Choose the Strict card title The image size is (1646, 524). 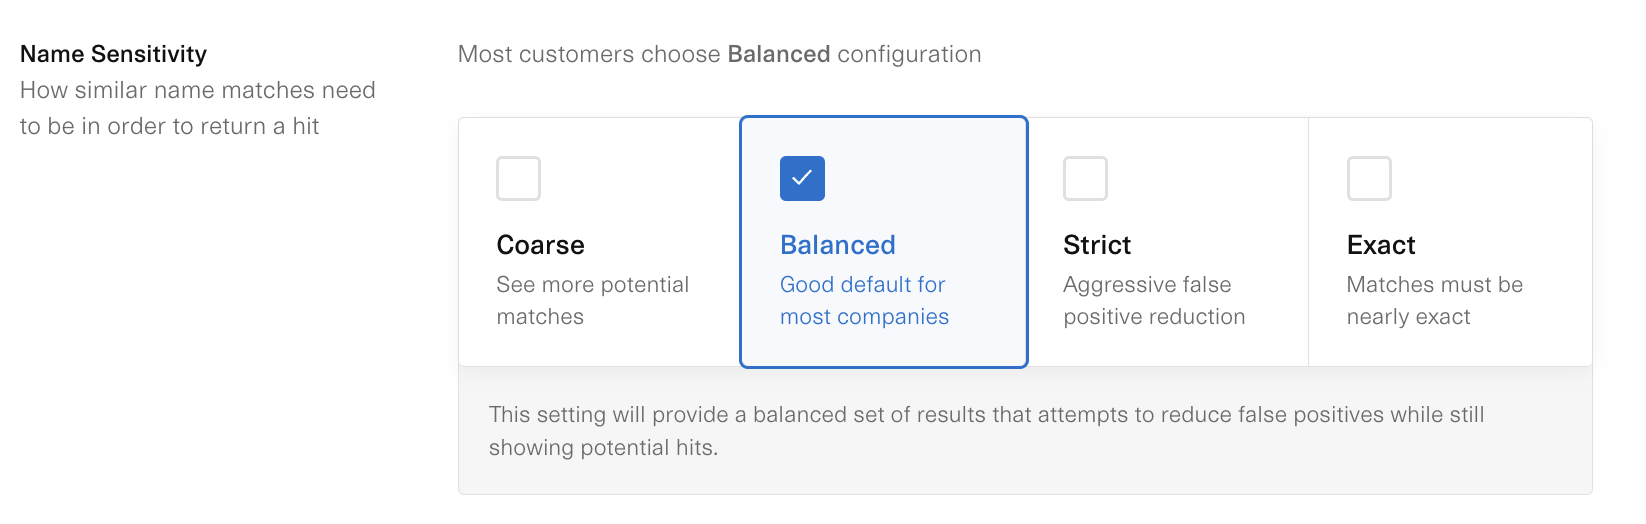coord(1097,245)
